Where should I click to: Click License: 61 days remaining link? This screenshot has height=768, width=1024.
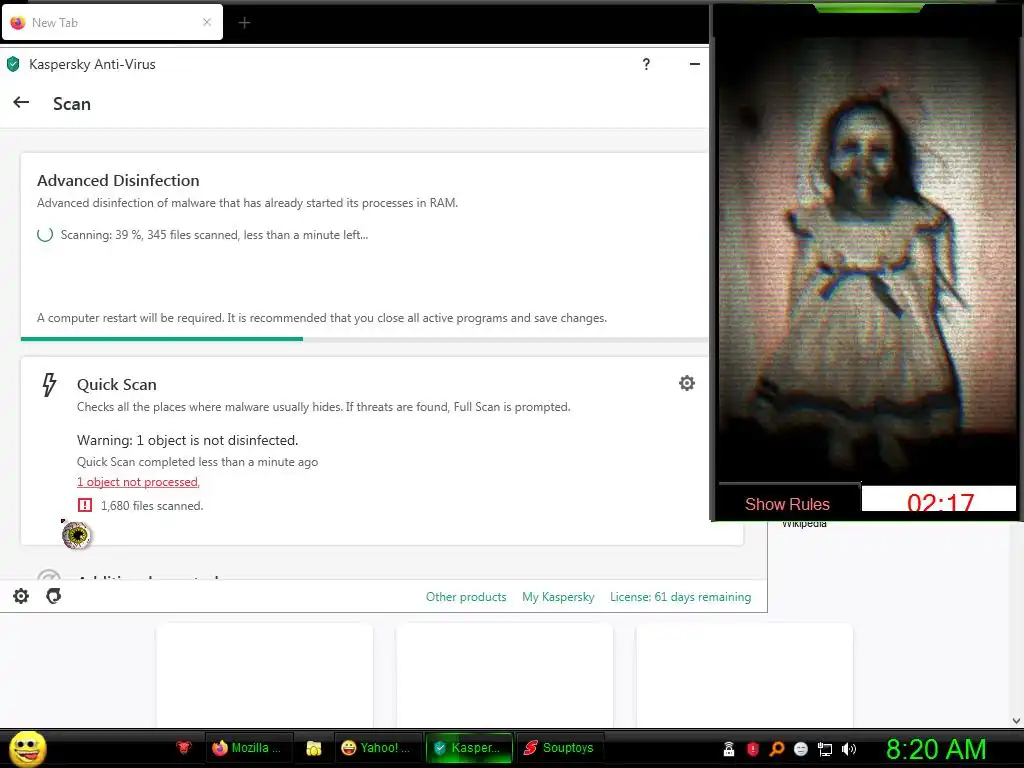click(680, 597)
